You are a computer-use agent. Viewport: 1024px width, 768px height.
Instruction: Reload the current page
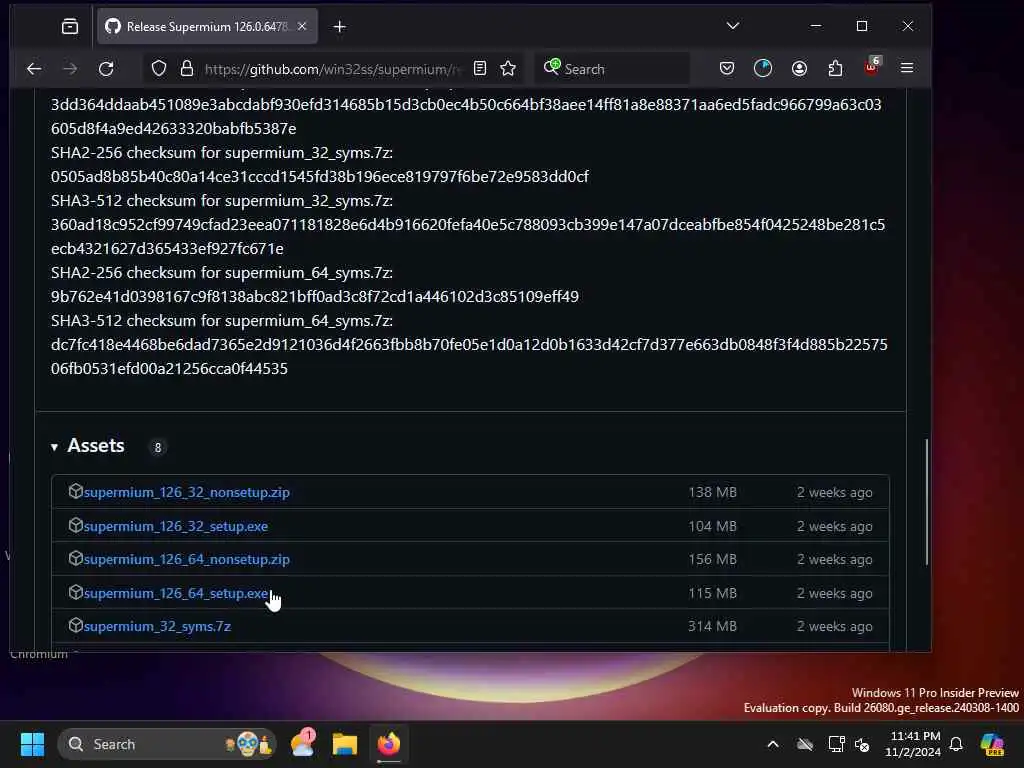point(106,69)
